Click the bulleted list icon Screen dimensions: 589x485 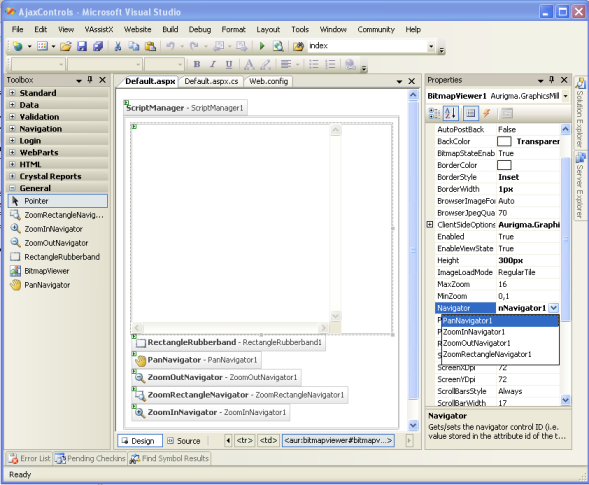click(314, 64)
